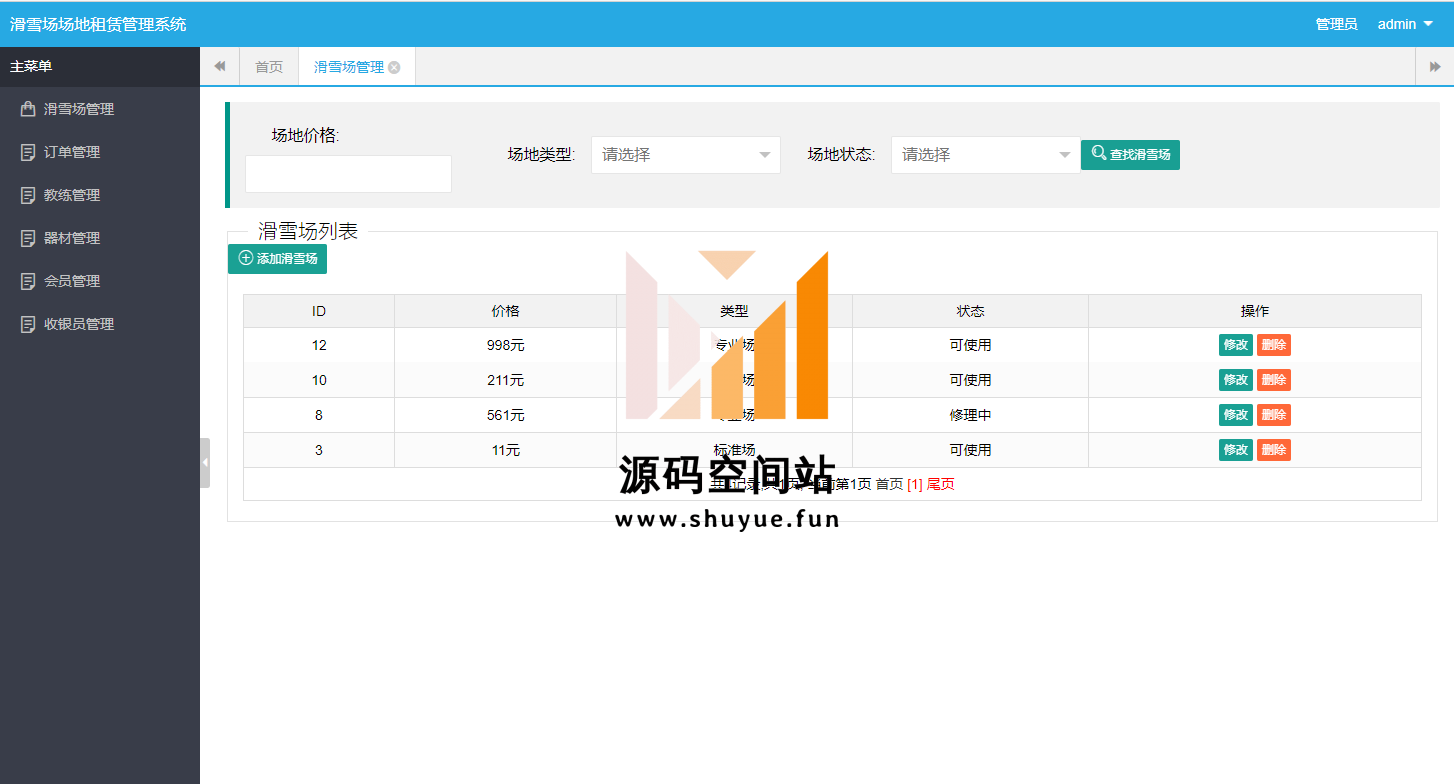Jump to 尾页 in the pagination

coord(941,484)
